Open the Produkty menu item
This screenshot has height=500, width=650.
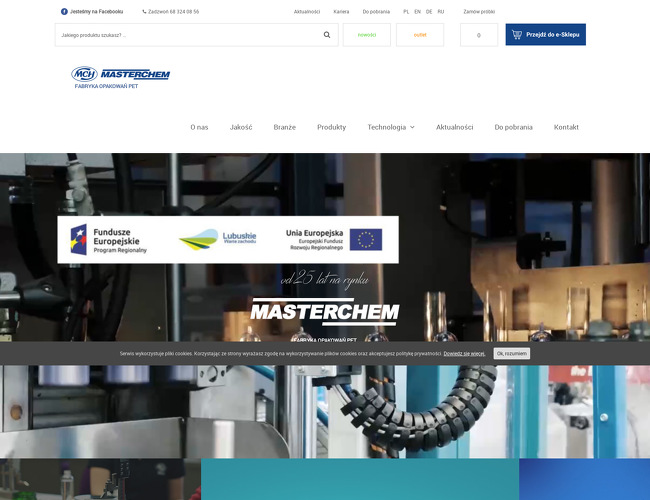332,127
